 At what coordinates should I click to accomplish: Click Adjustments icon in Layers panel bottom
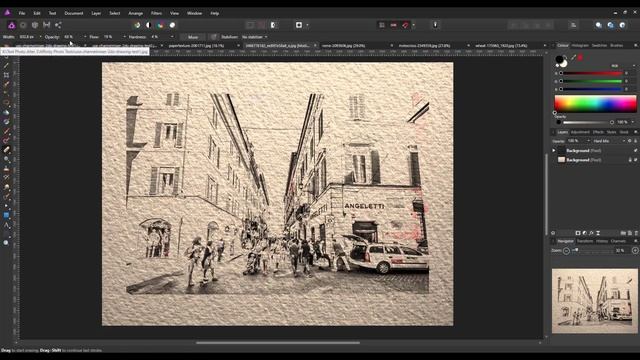click(x=584, y=233)
